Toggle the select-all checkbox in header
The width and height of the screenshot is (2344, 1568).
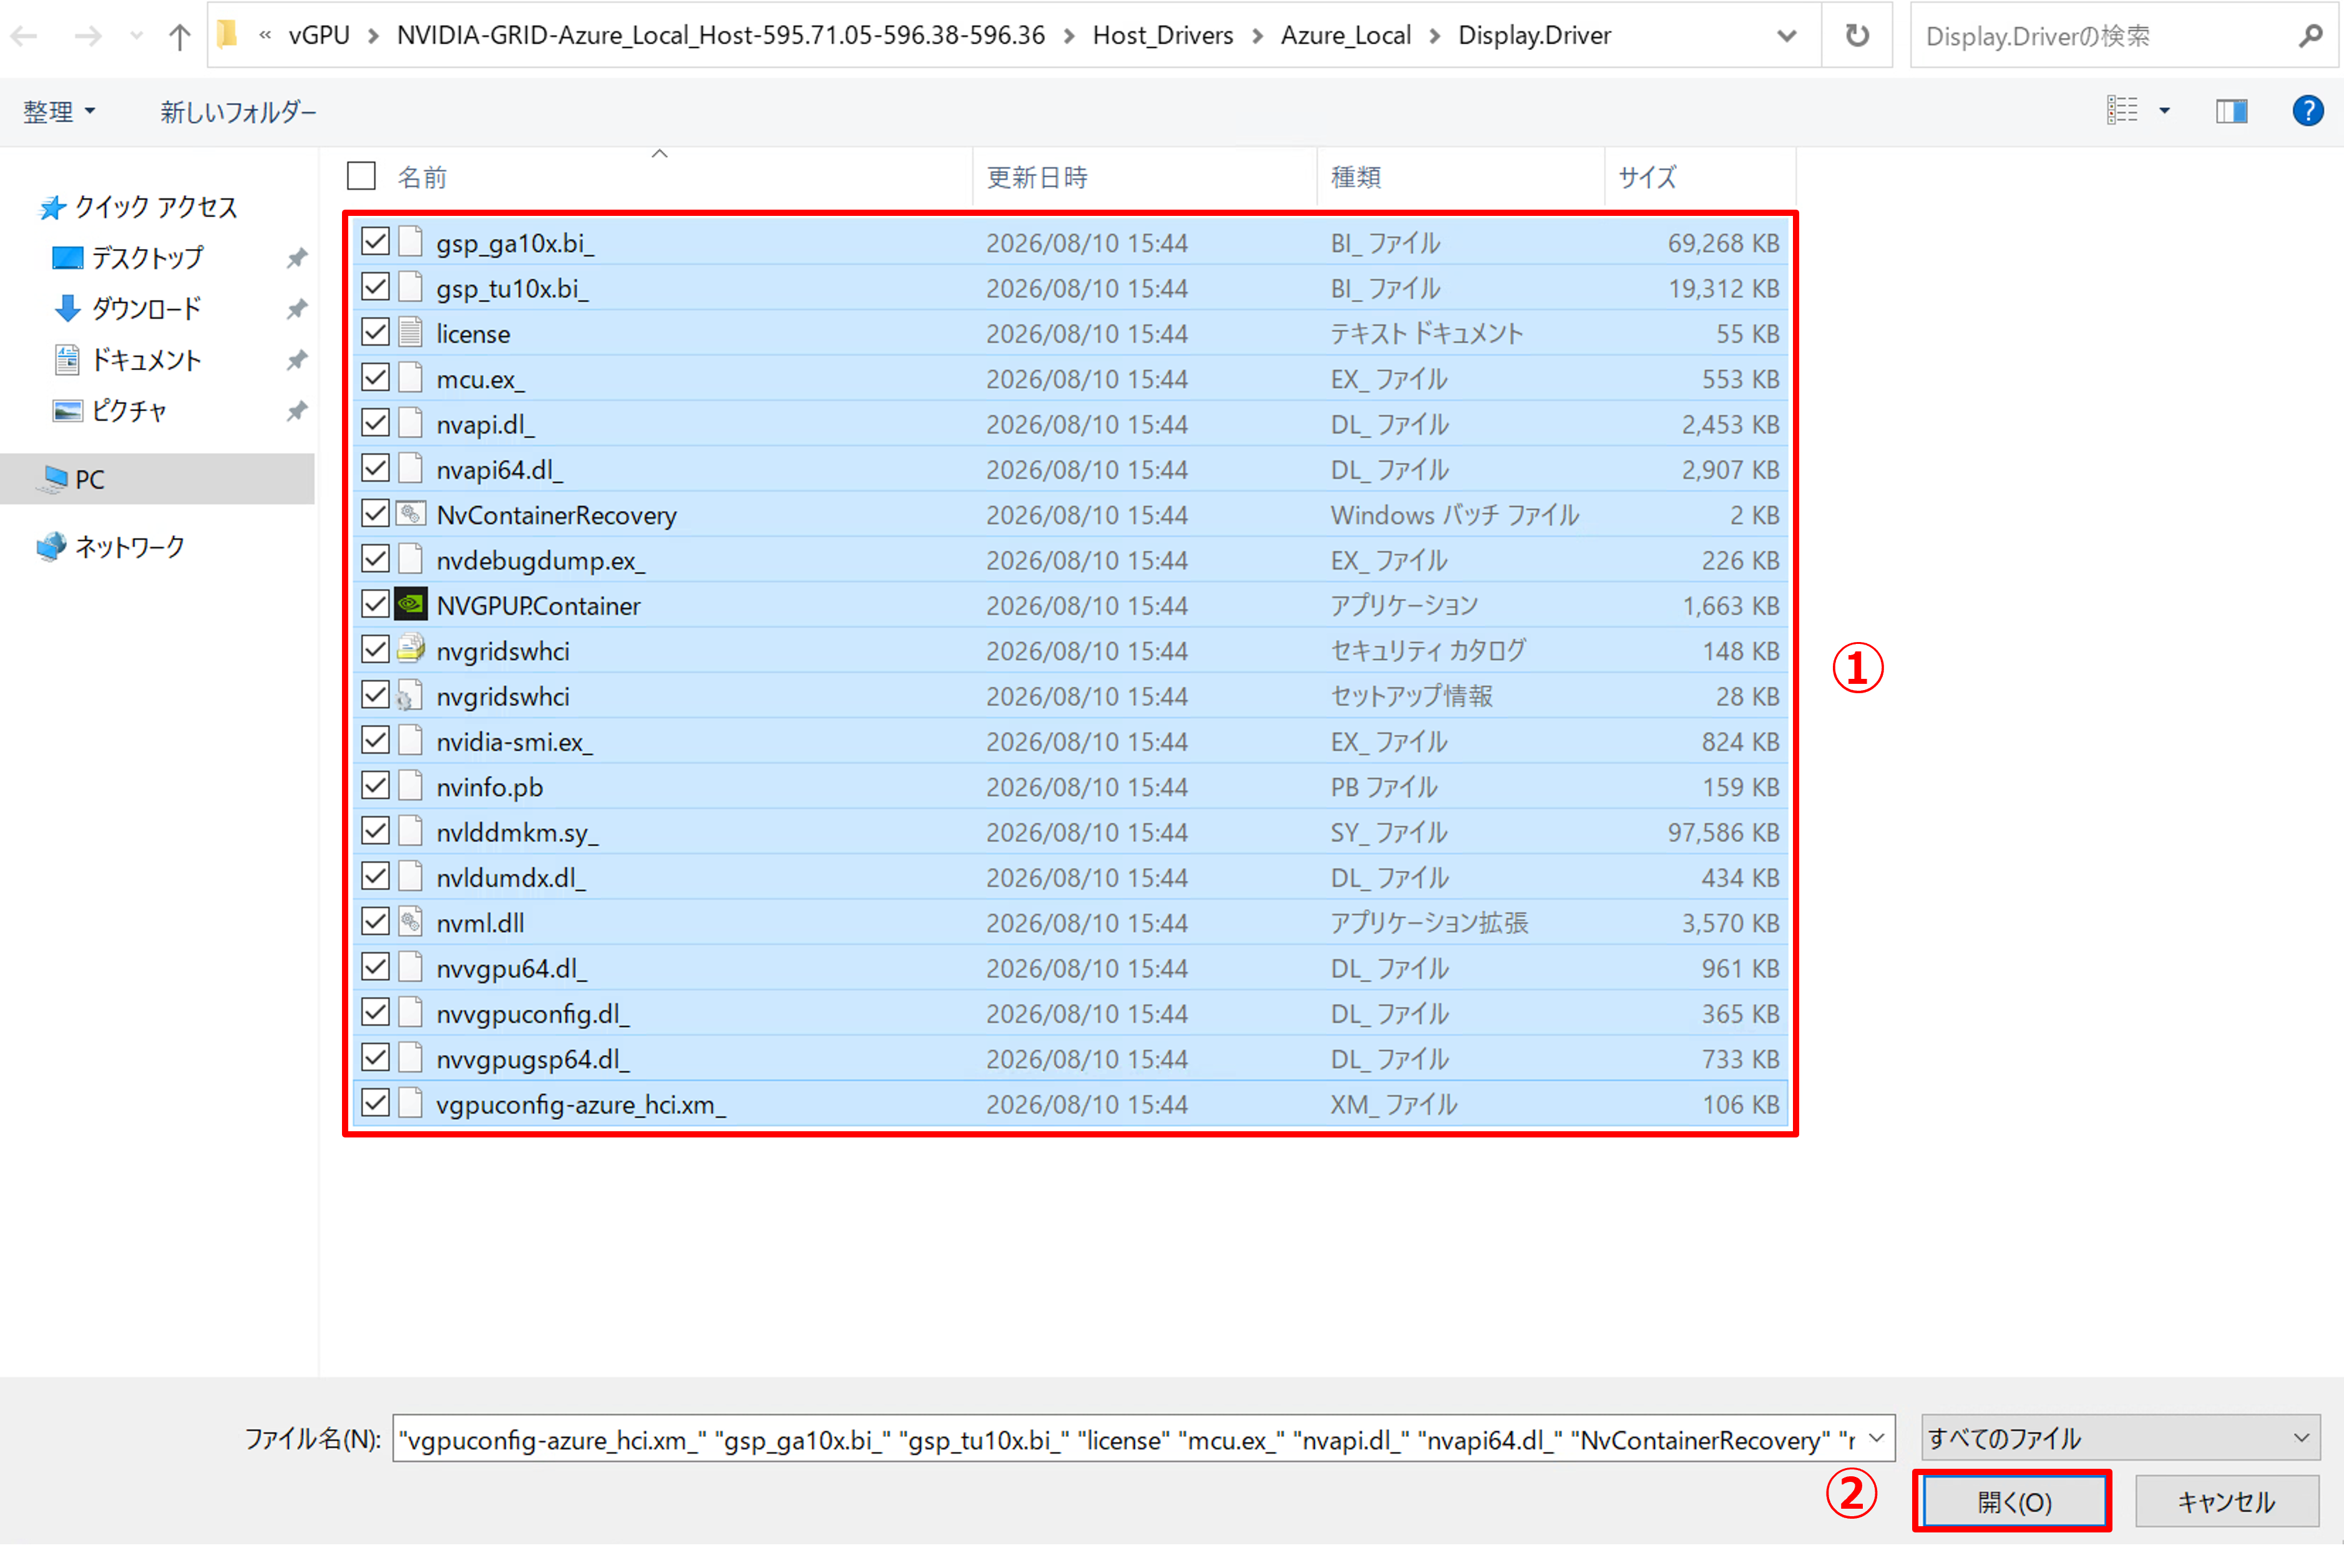tap(361, 176)
